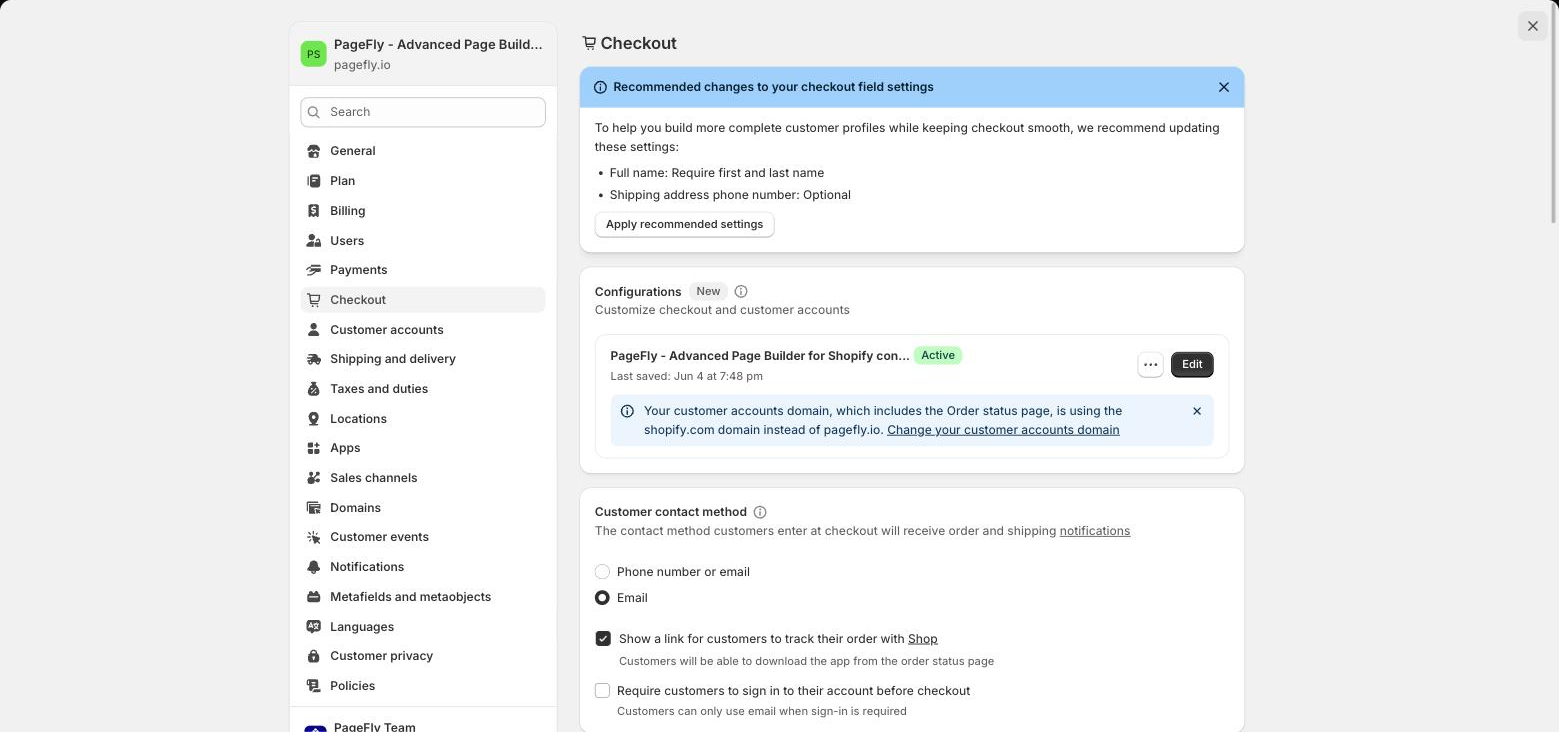Close the settings window
Screen dimensions: 1559x732
pos(1533,26)
